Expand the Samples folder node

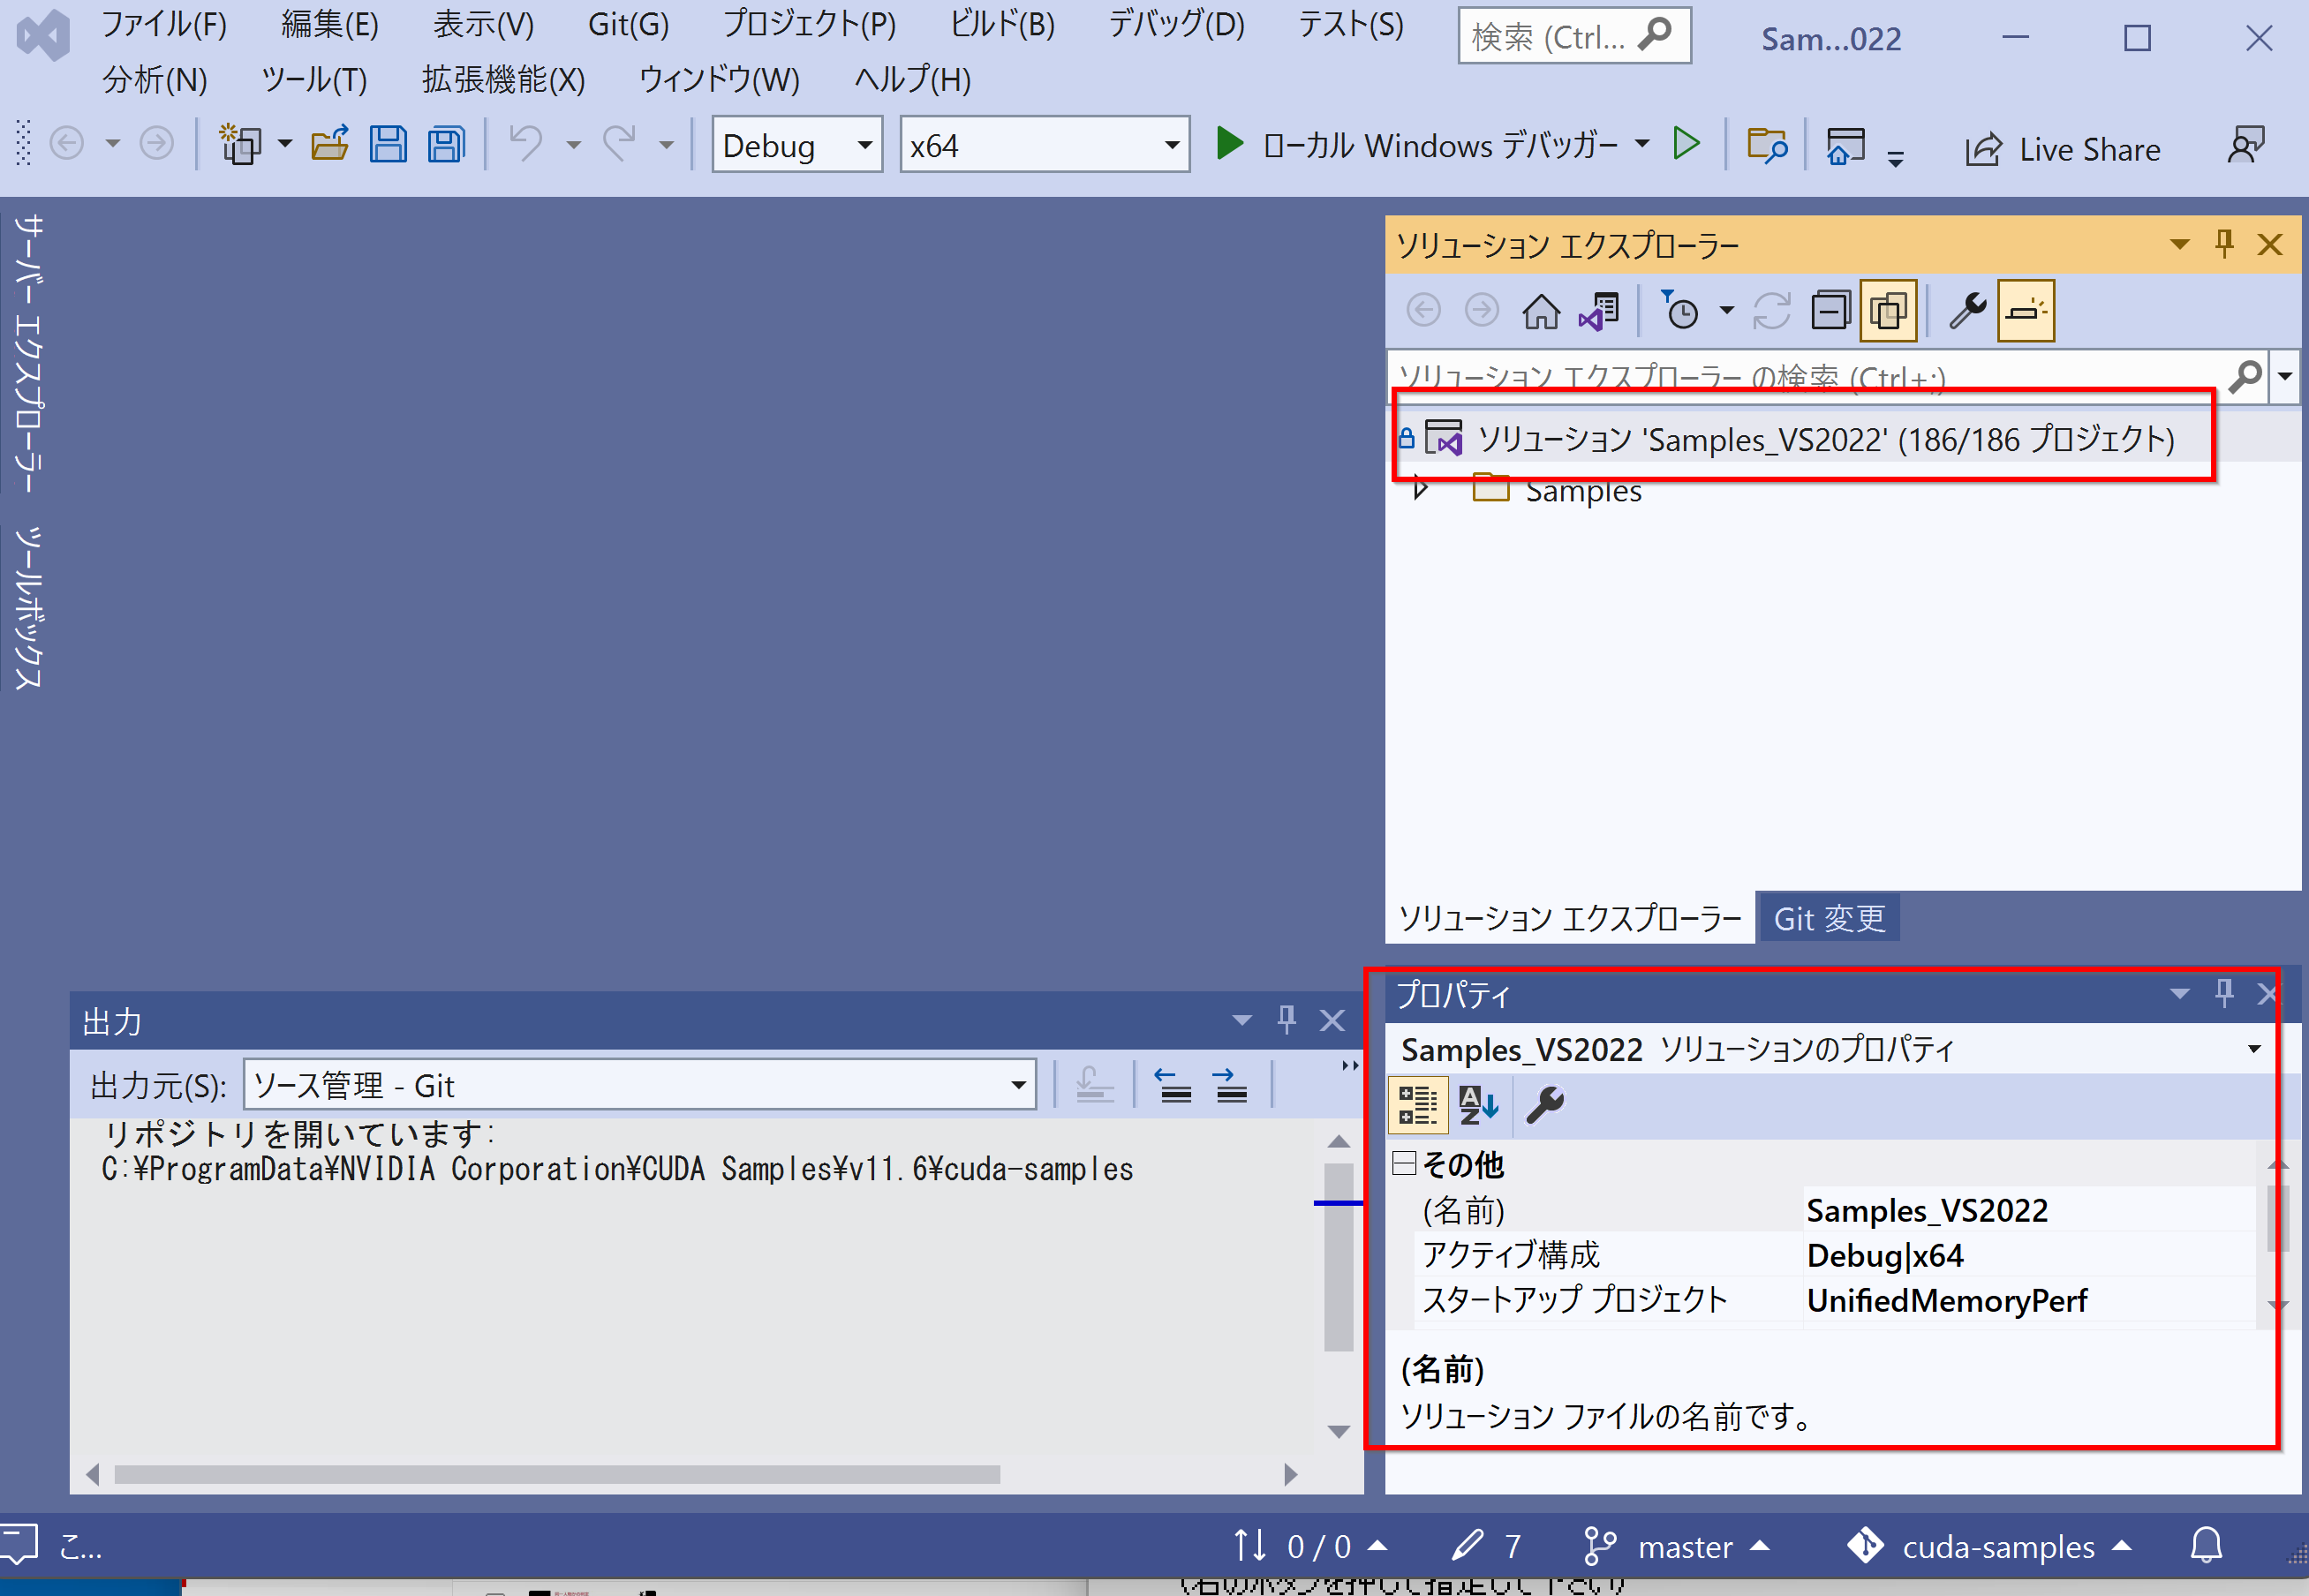click(x=1421, y=490)
